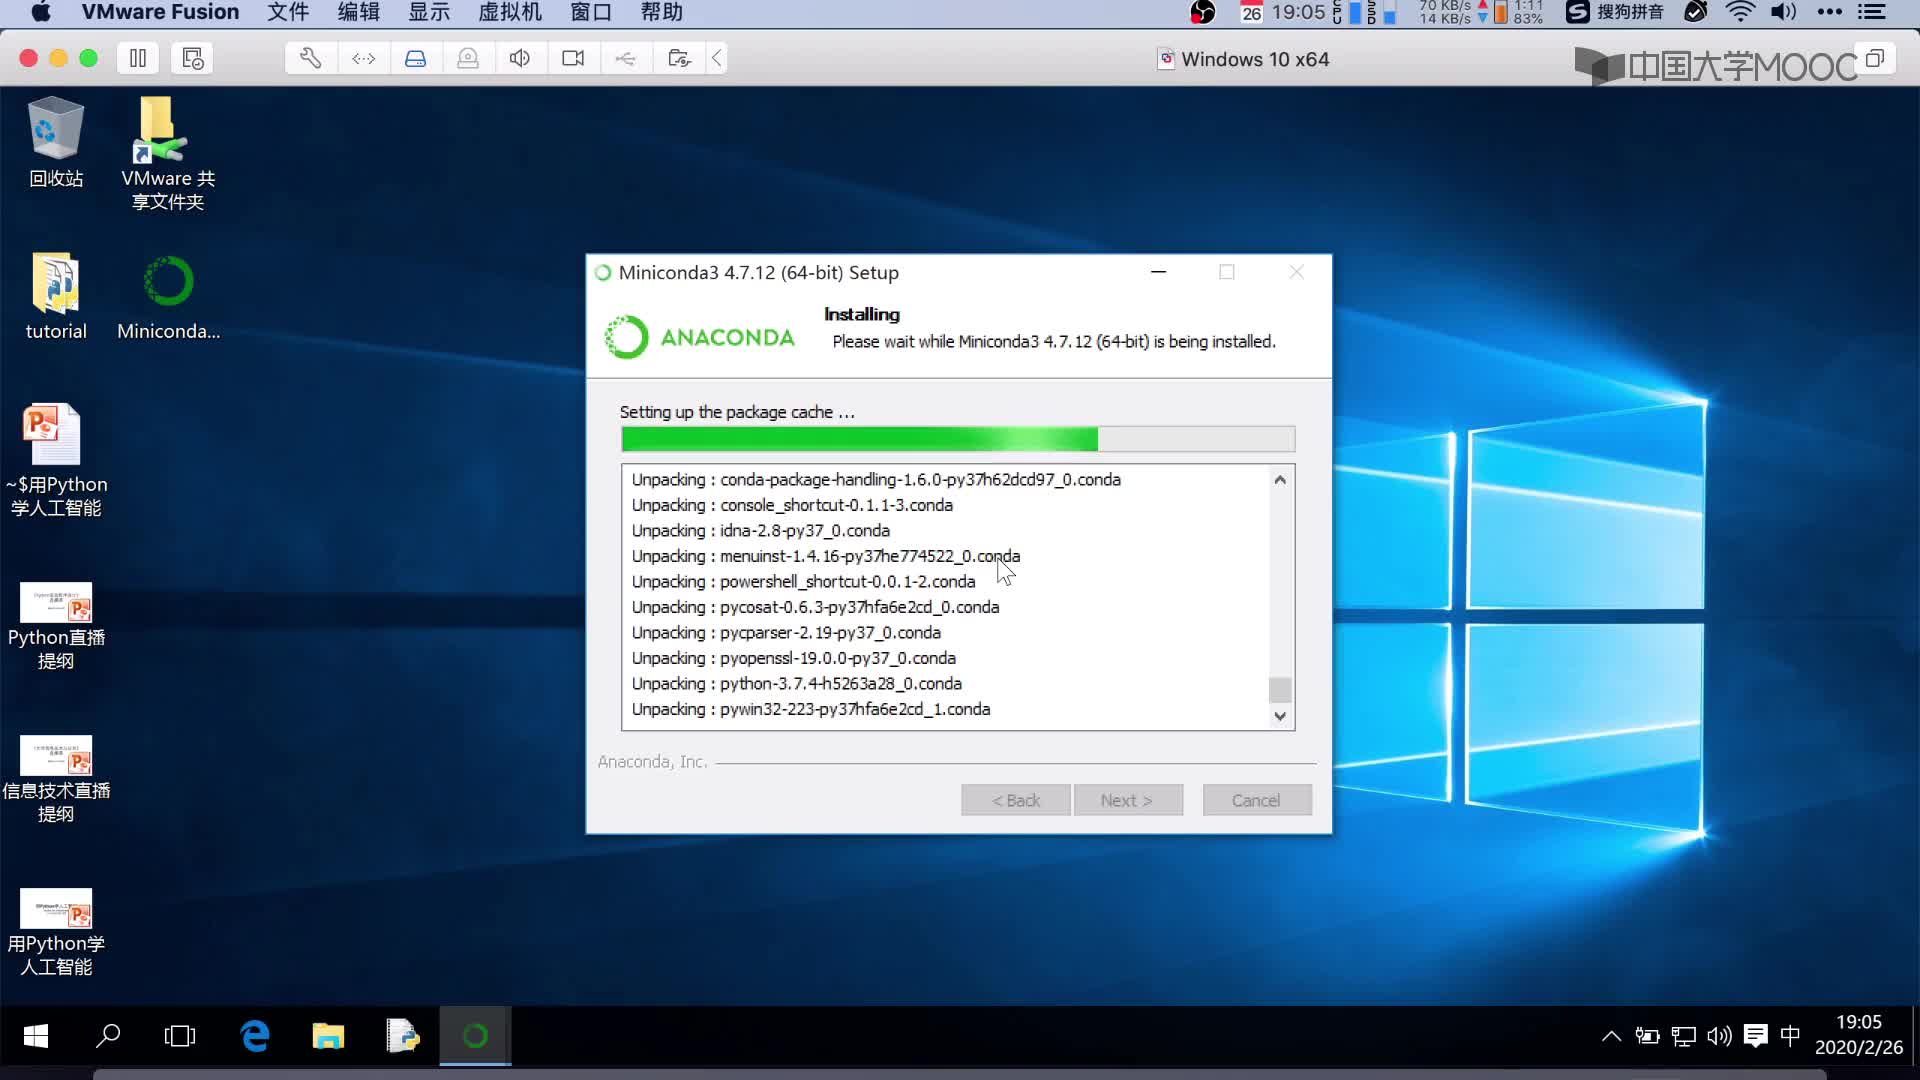Select the log line for console_shortcut-0.1.1-3

pos(792,505)
